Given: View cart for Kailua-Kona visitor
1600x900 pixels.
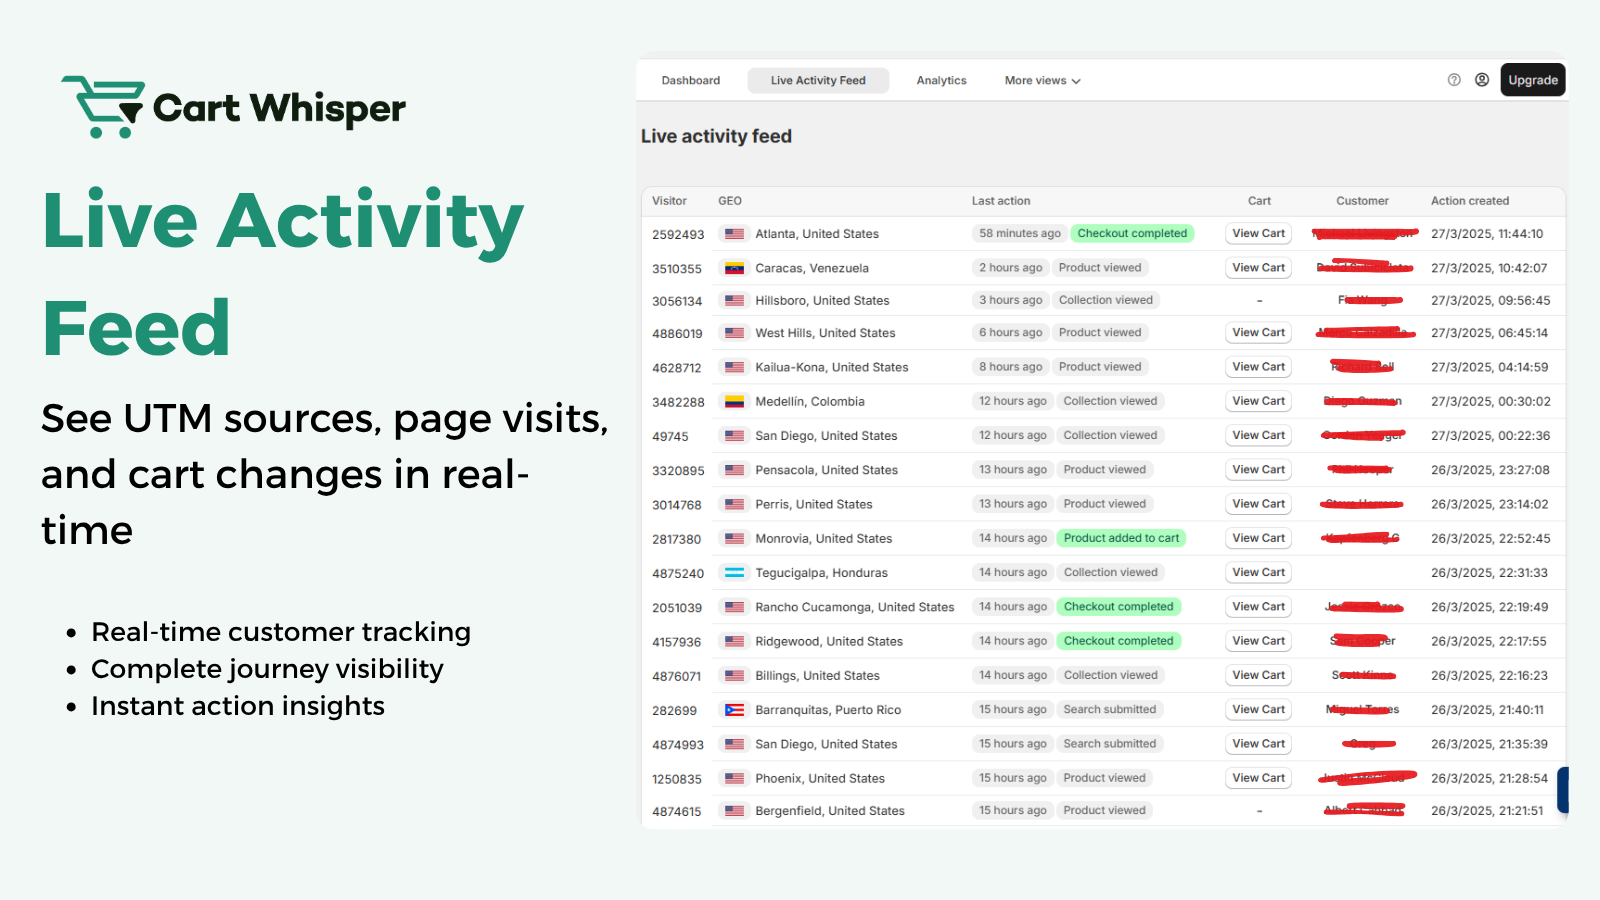Looking at the screenshot, I should click(x=1259, y=367).
